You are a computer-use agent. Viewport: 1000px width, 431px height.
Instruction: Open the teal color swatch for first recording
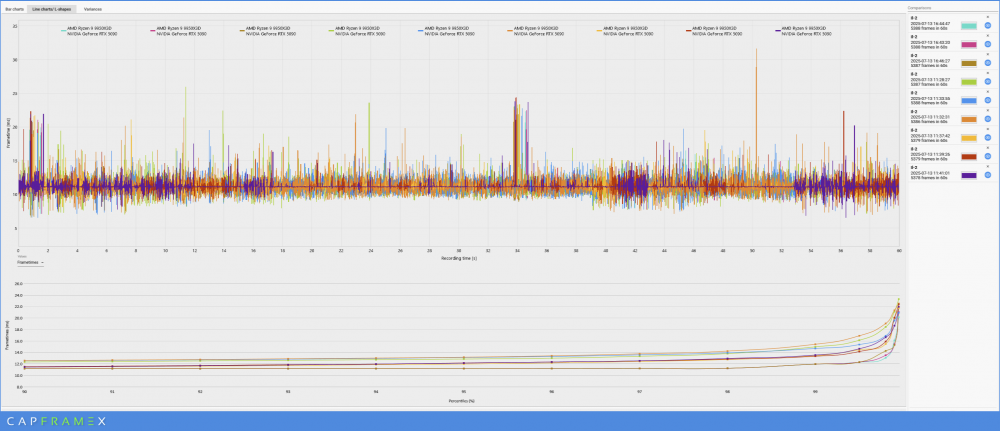point(968,25)
